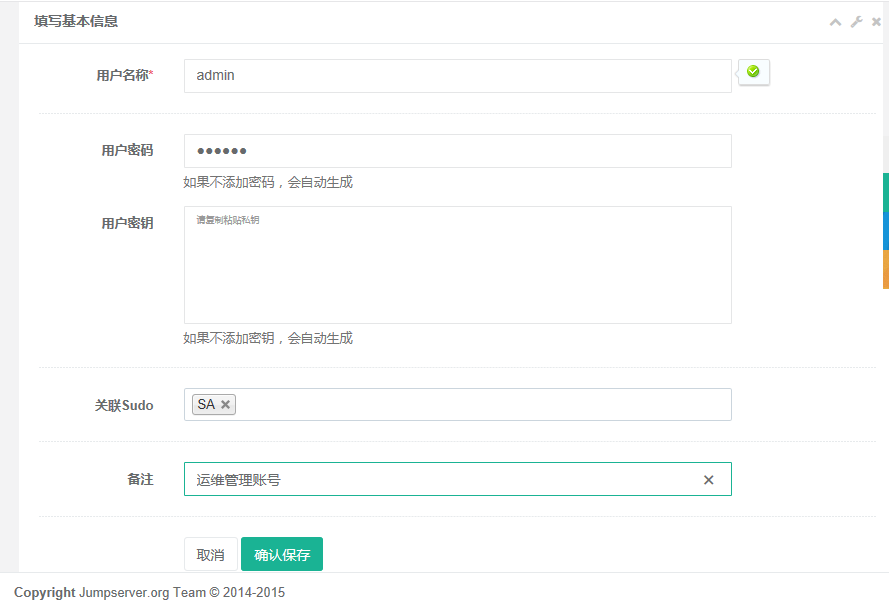Focus the 用户名称 field containing admin
889x602 pixels.
[x=458, y=75]
